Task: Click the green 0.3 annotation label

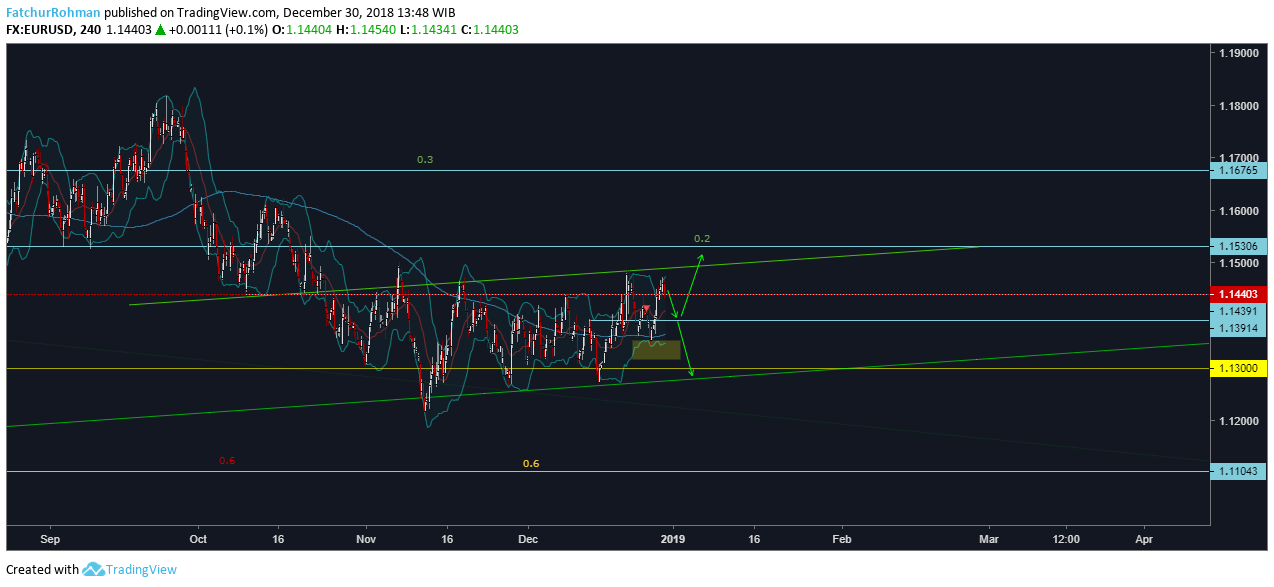Action: coord(425,160)
